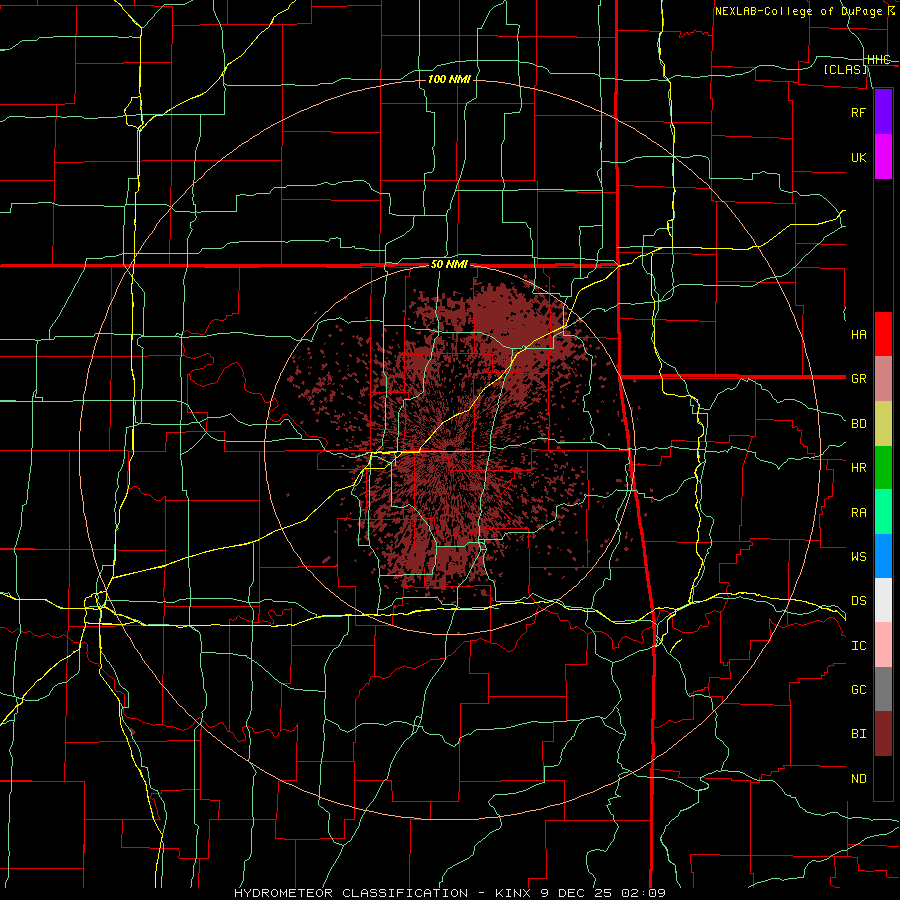Click the 'UK' legend label
The width and height of the screenshot is (900, 900).
pos(858,157)
